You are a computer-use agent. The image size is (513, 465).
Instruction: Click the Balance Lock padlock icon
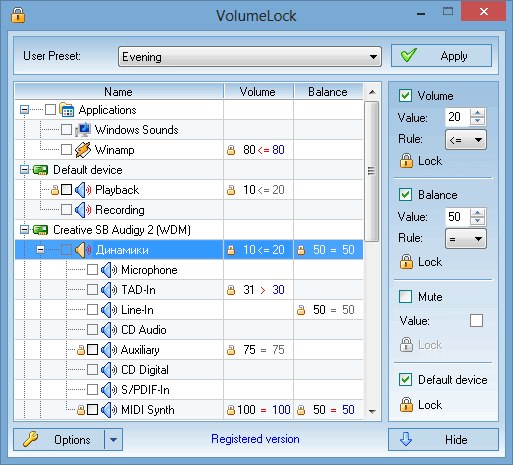(406, 262)
